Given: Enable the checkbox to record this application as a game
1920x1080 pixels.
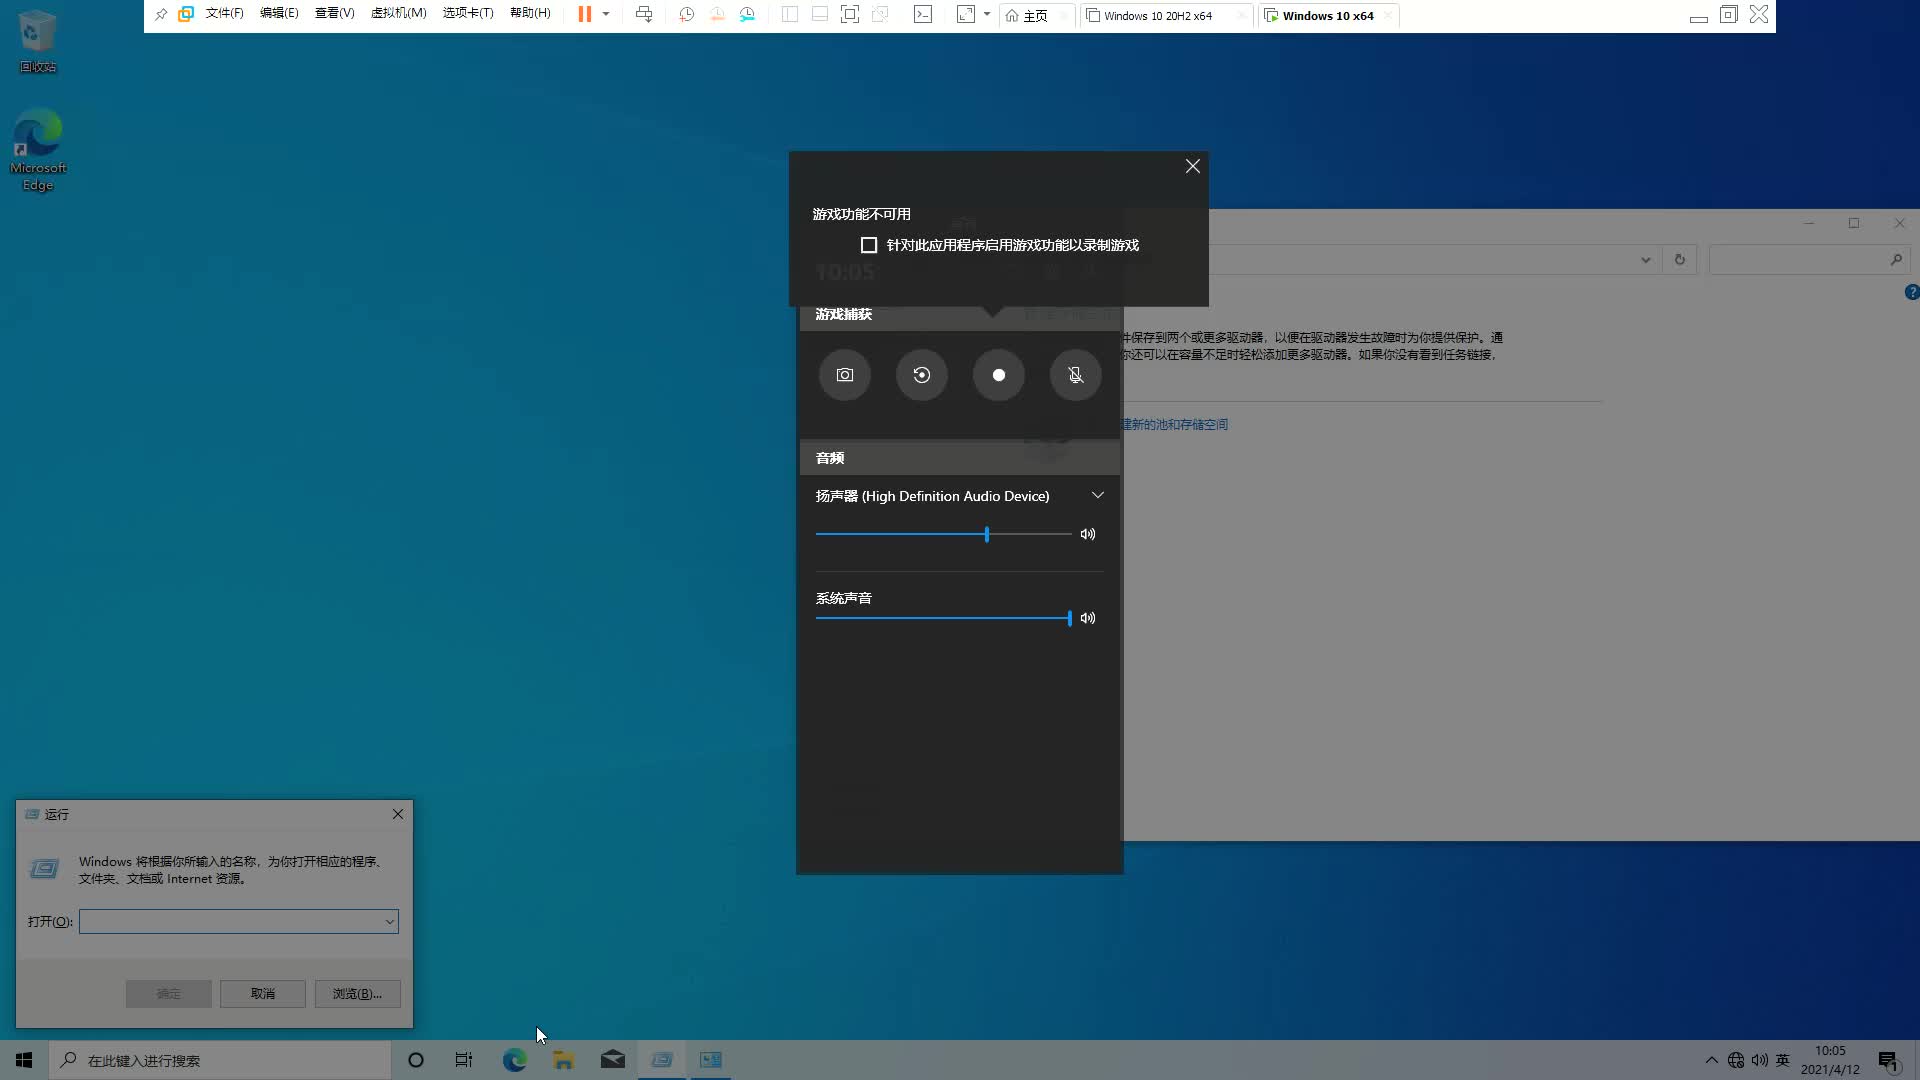Looking at the screenshot, I should tap(869, 244).
